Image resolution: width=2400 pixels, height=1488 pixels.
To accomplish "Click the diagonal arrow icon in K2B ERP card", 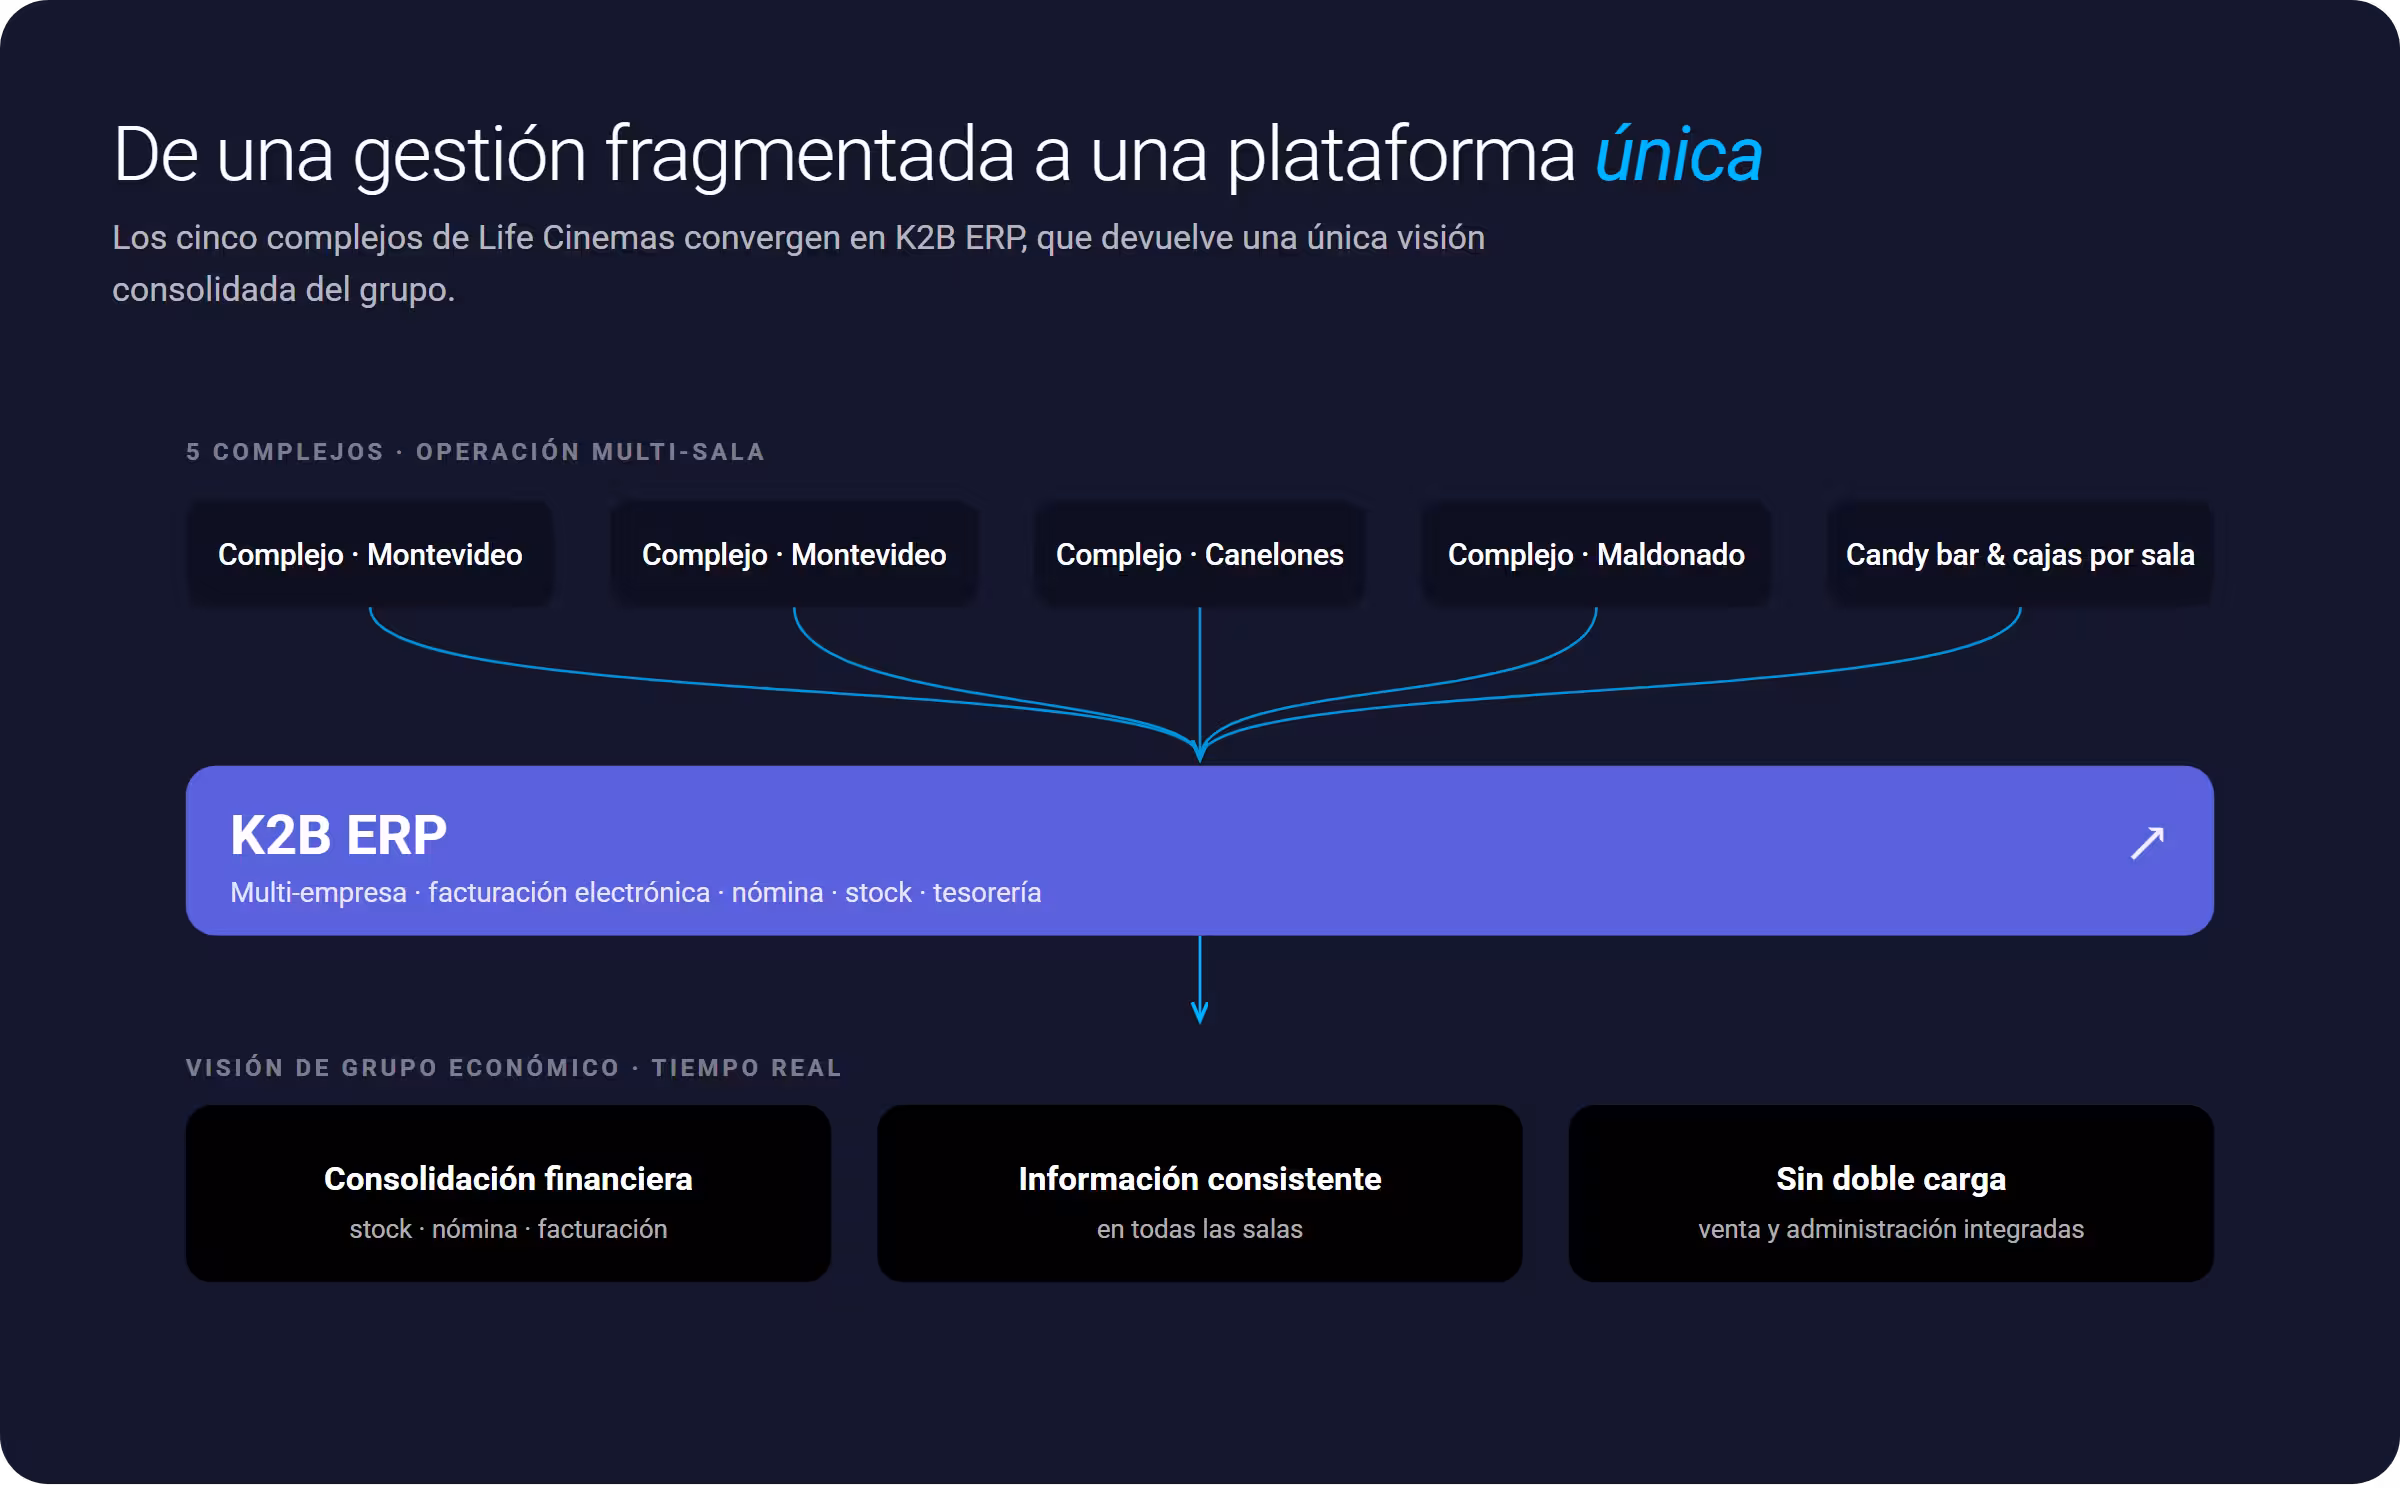I will [x=2147, y=843].
